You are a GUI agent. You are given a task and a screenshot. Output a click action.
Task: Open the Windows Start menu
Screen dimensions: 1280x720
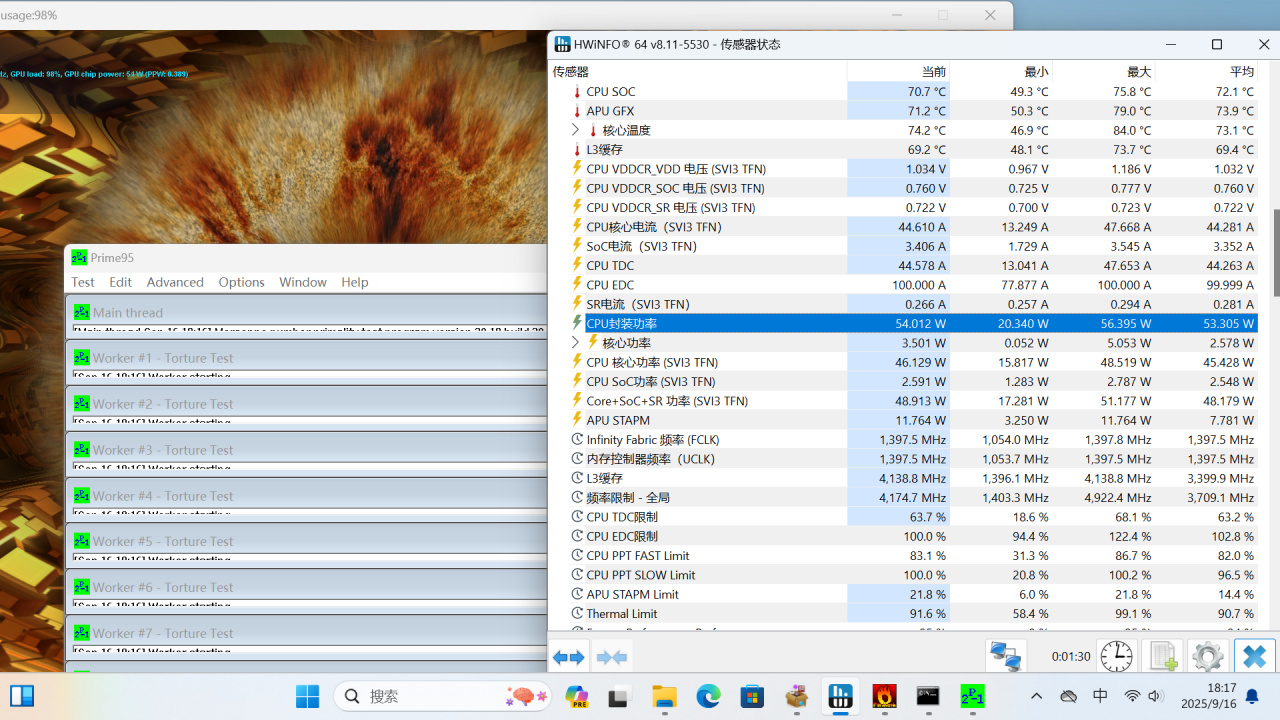click(x=308, y=696)
